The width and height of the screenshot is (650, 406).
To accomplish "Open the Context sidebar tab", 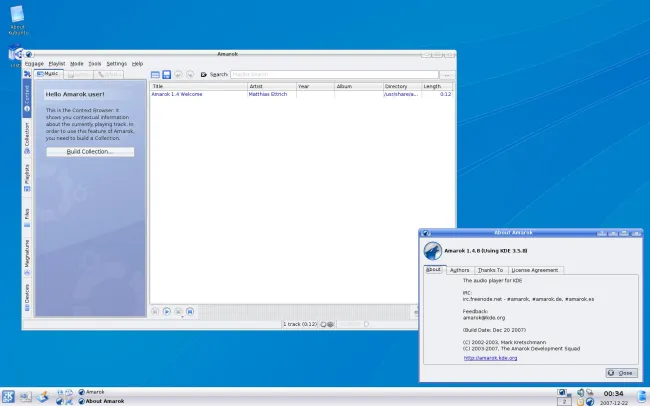I will 27,97.
